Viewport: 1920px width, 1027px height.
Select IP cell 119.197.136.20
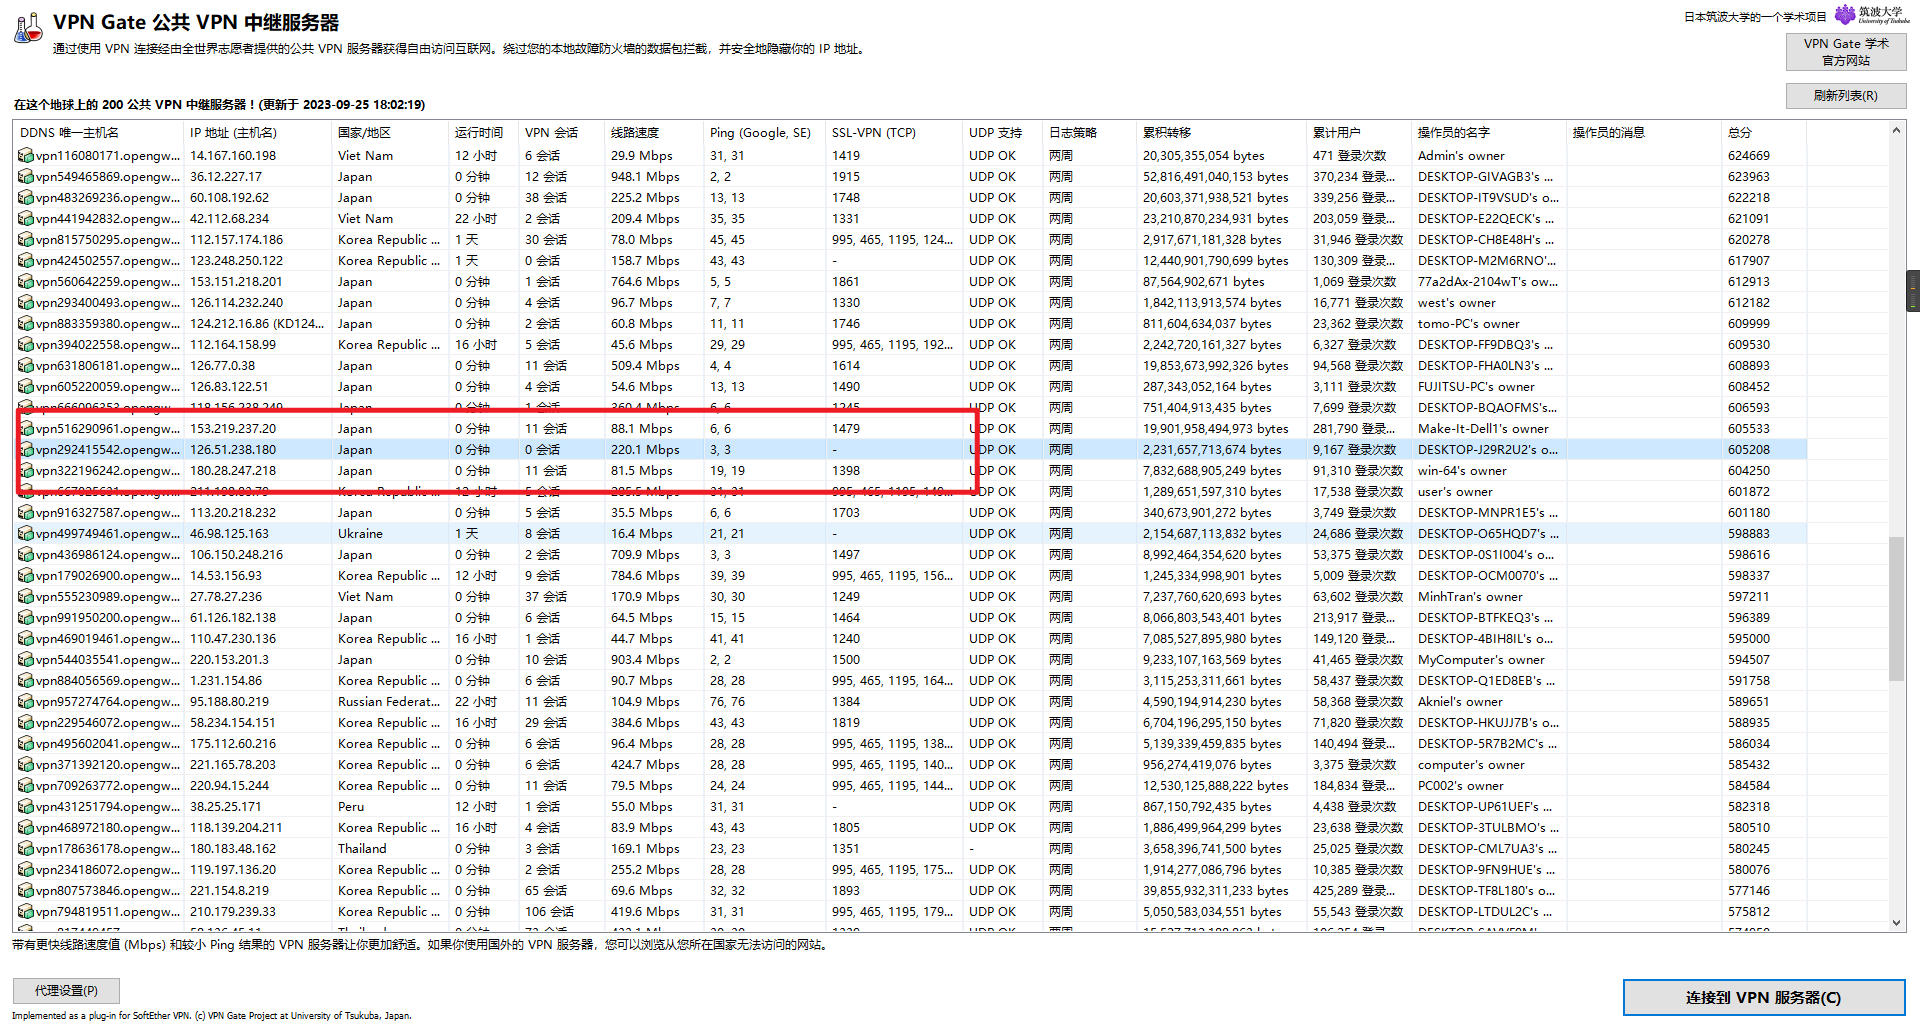point(233,870)
